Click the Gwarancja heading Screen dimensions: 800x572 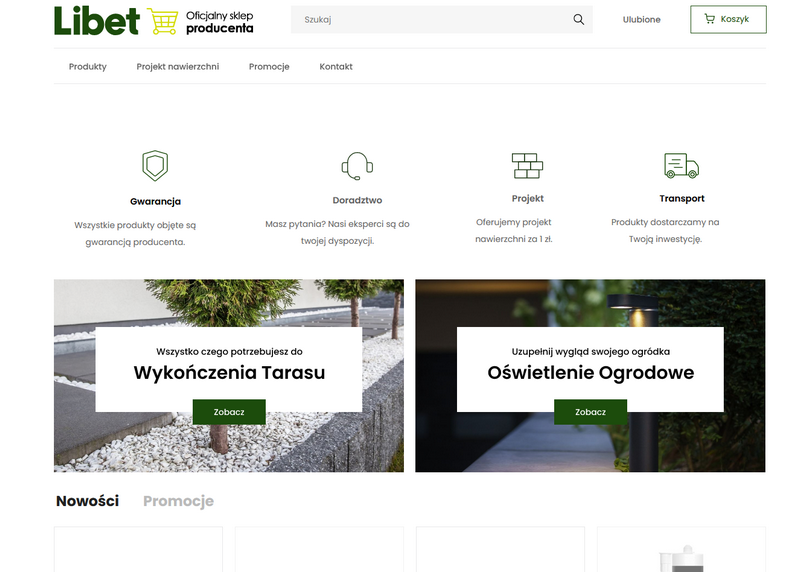coord(155,201)
